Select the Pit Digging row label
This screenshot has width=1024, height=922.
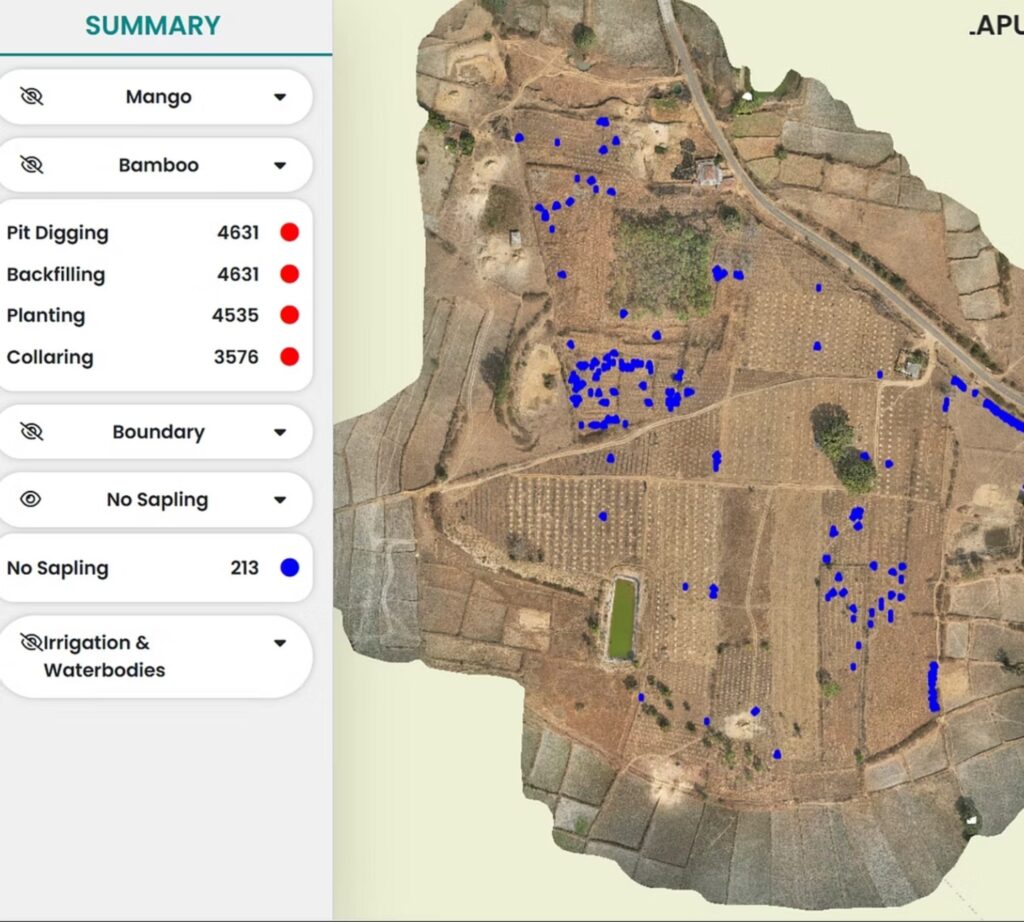click(57, 233)
